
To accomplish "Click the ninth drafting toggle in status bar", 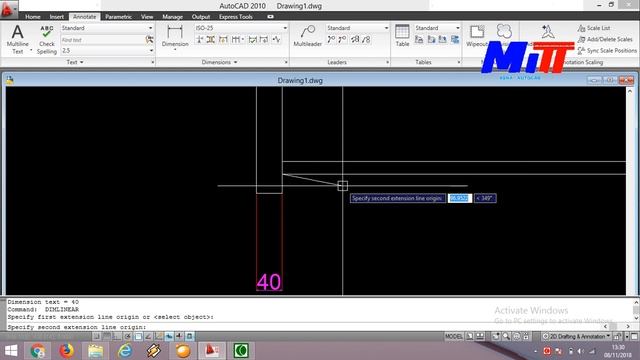I will click(179, 336).
